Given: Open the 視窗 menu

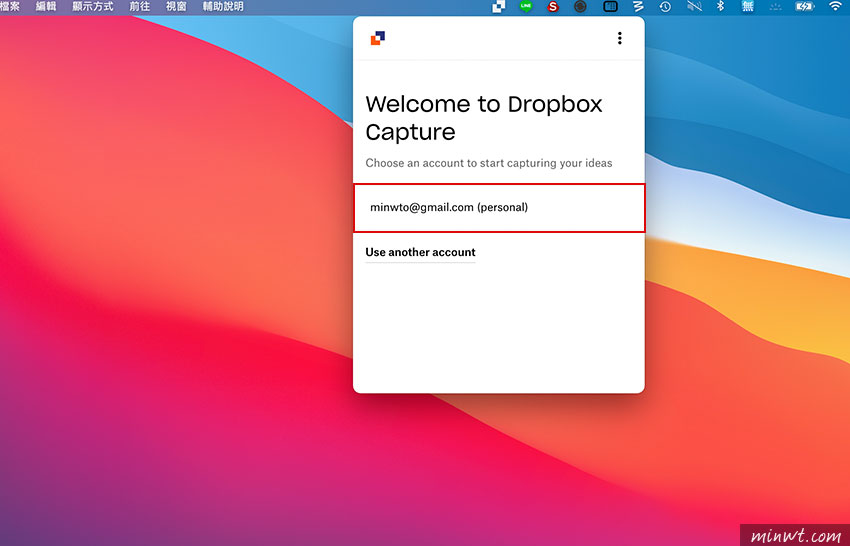Looking at the screenshot, I should tap(176, 7).
